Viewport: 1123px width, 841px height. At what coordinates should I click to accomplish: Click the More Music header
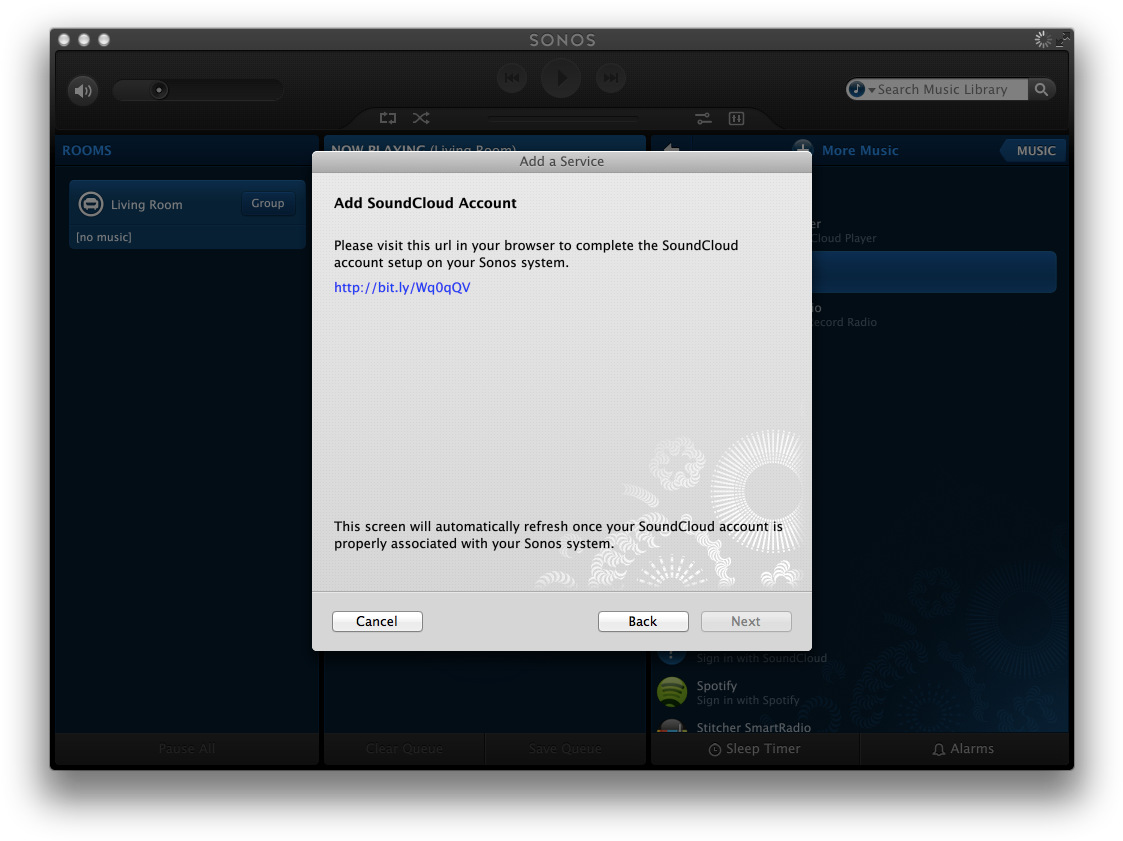pos(859,150)
